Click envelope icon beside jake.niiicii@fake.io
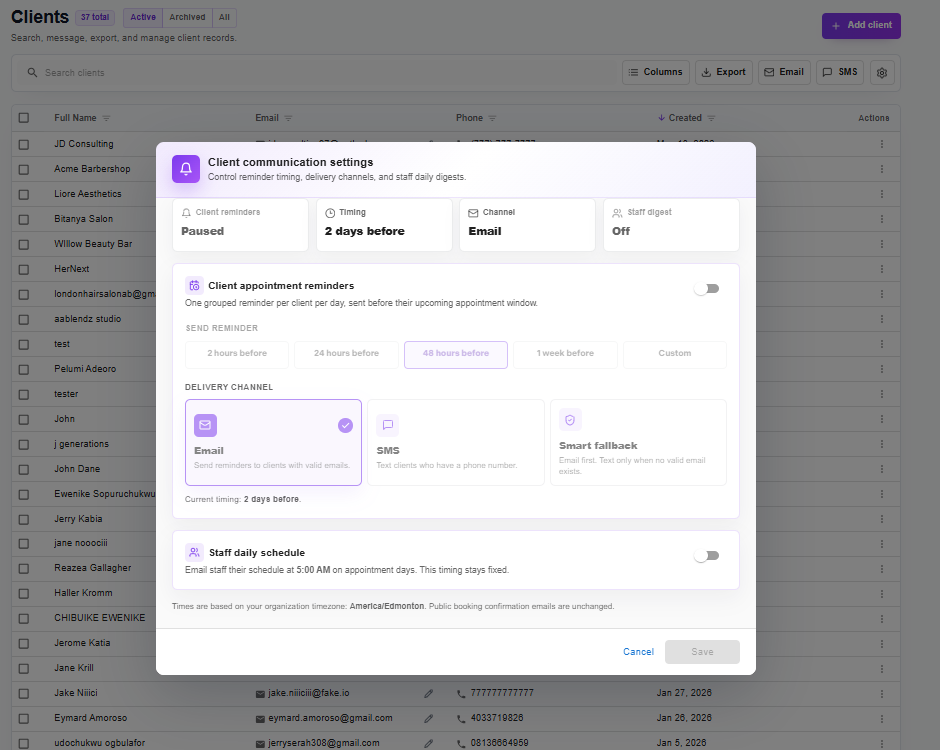 (x=260, y=694)
